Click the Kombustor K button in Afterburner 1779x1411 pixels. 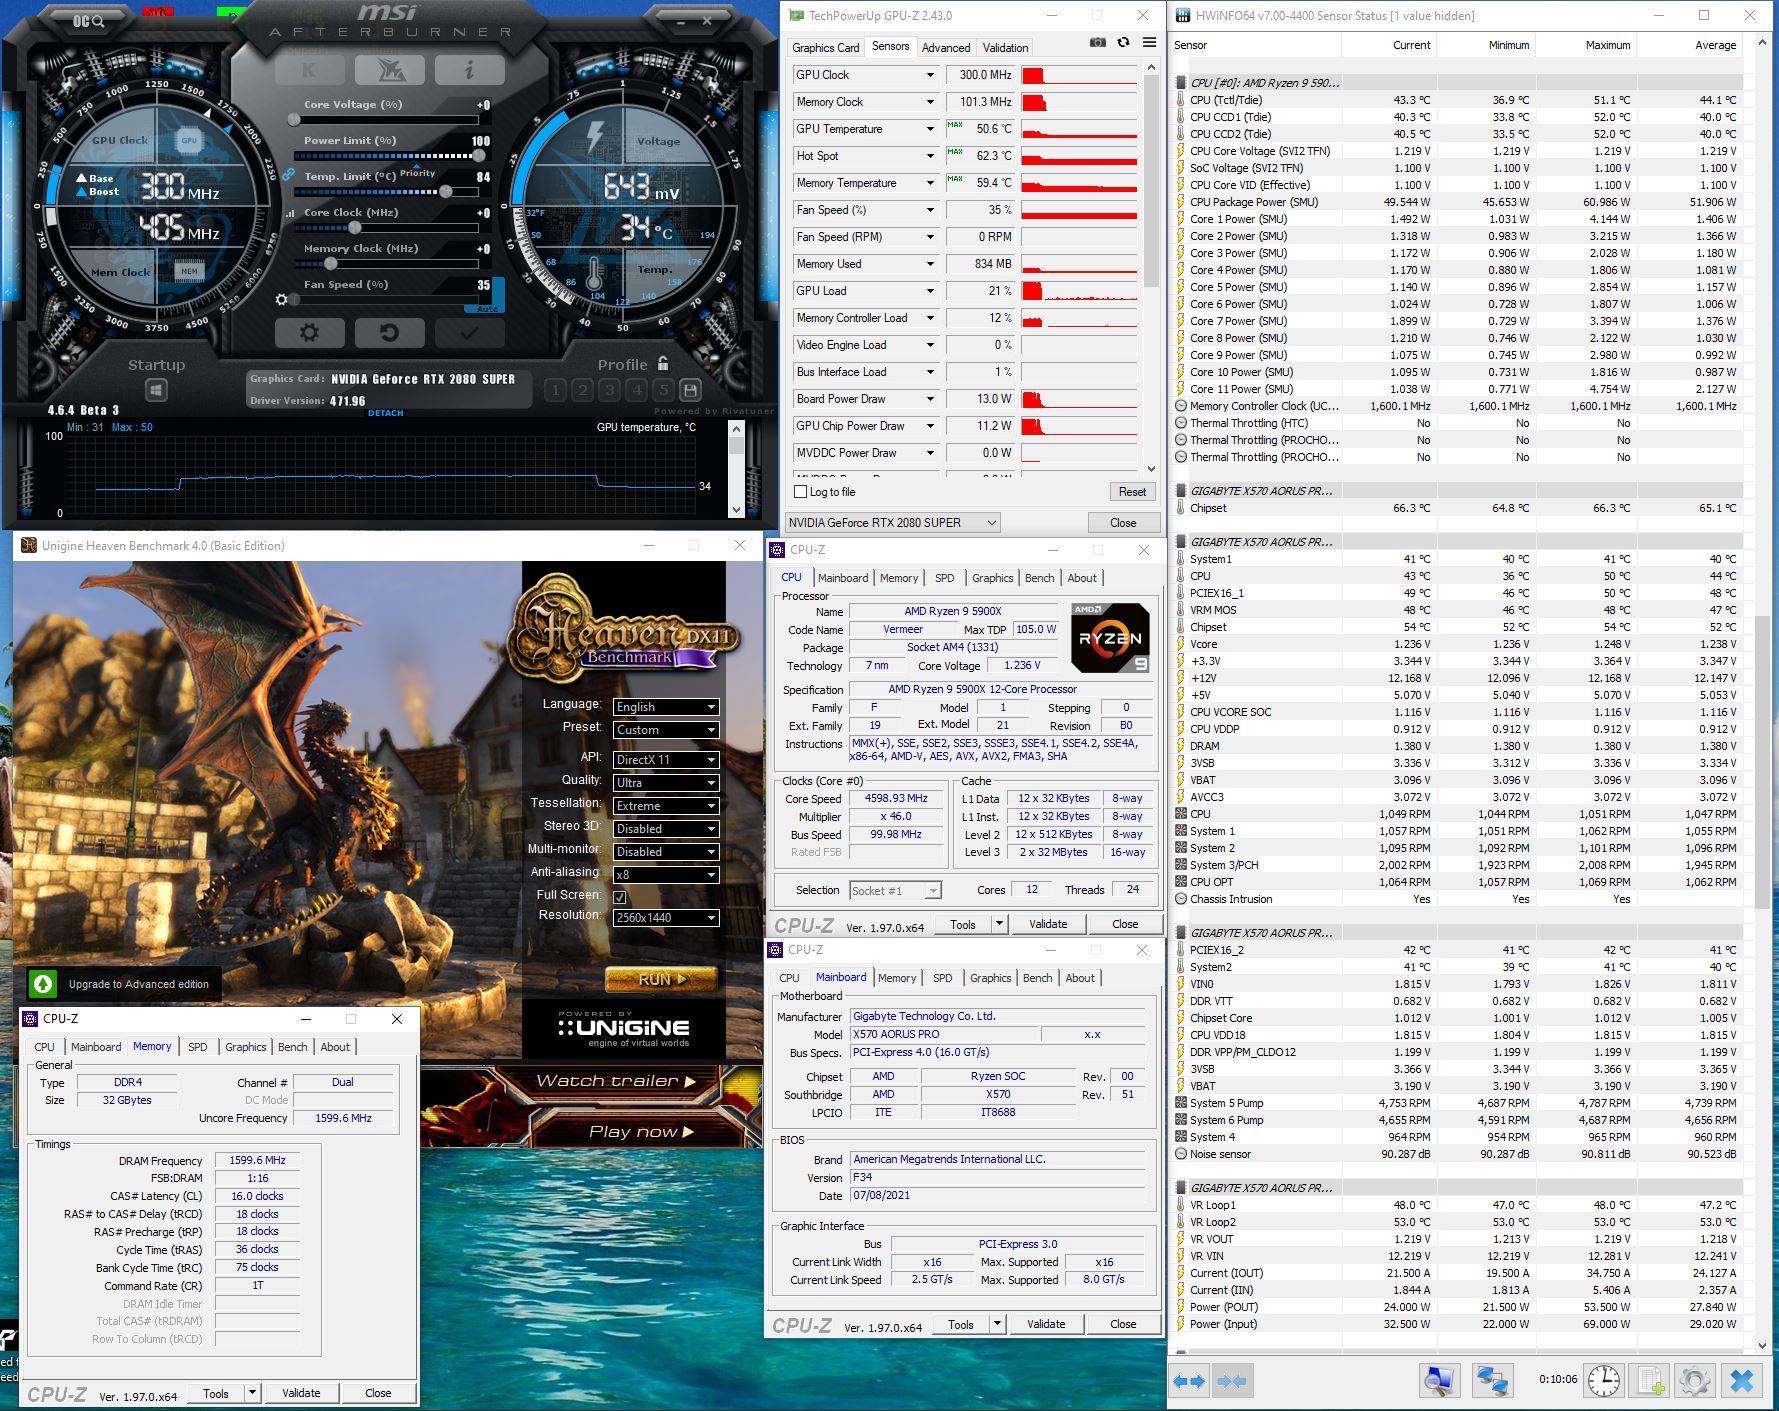(309, 70)
